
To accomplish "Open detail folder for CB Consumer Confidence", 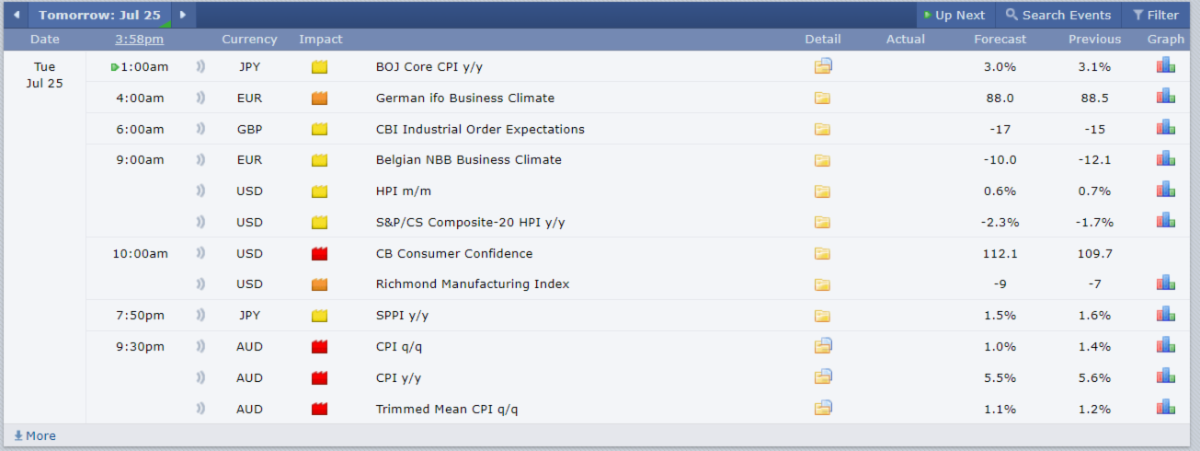I will click(822, 254).
